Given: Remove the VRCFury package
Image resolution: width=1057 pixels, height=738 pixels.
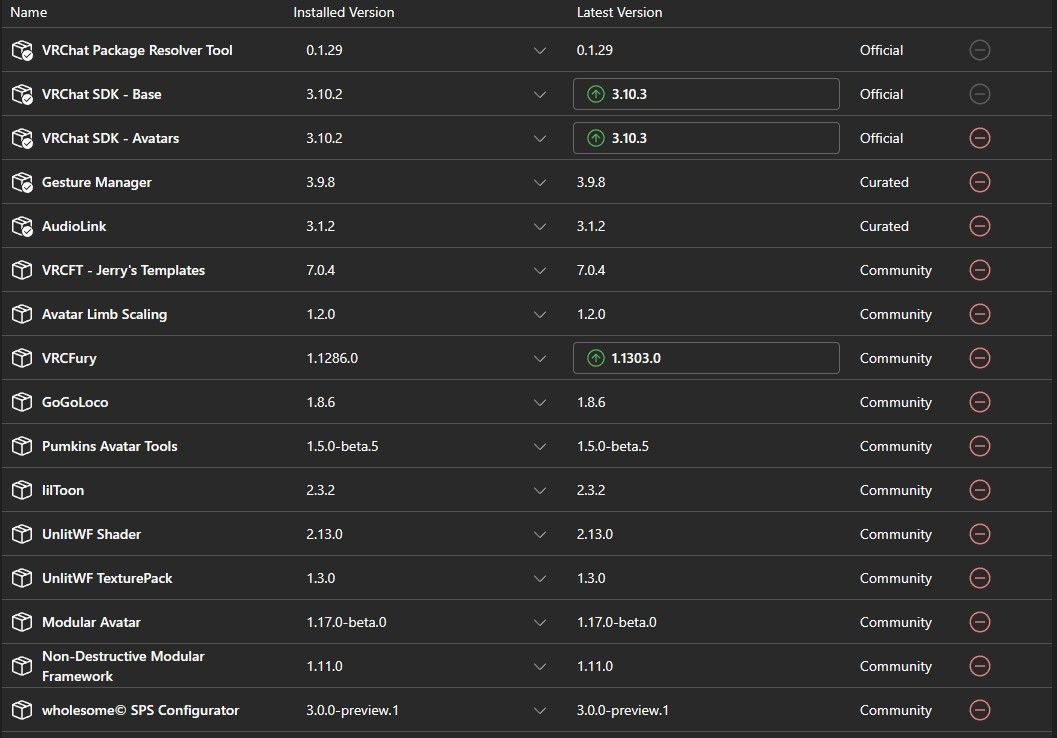Looking at the screenshot, I should click(979, 358).
